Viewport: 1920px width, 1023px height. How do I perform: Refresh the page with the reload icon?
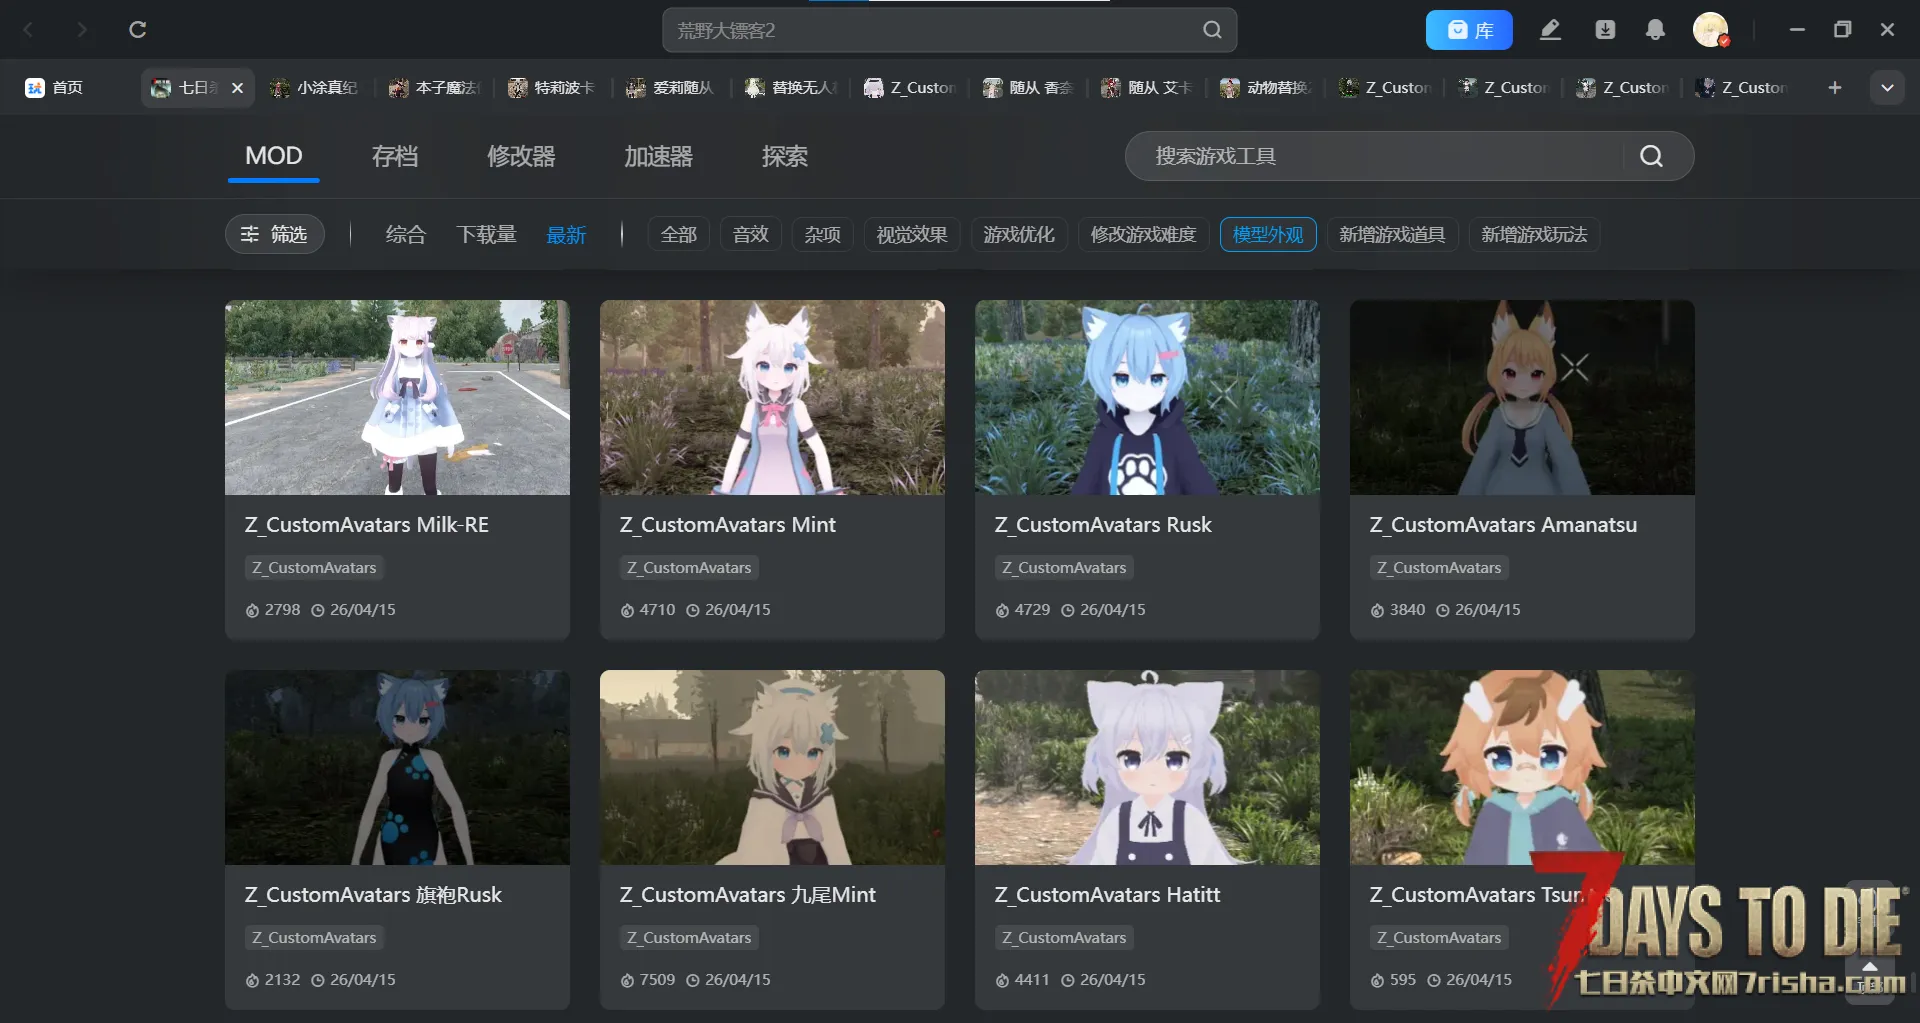pos(138,30)
